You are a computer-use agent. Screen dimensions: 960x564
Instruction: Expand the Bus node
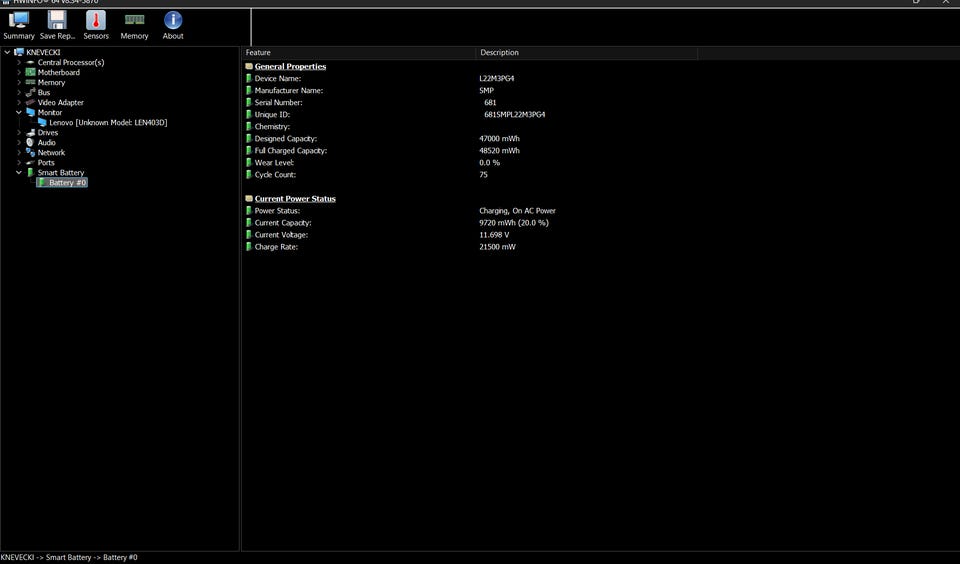[19, 92]
